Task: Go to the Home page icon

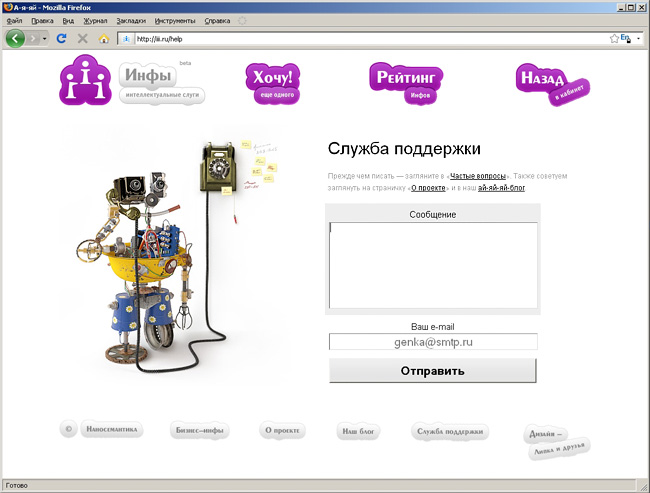Action: click(103, 38)
